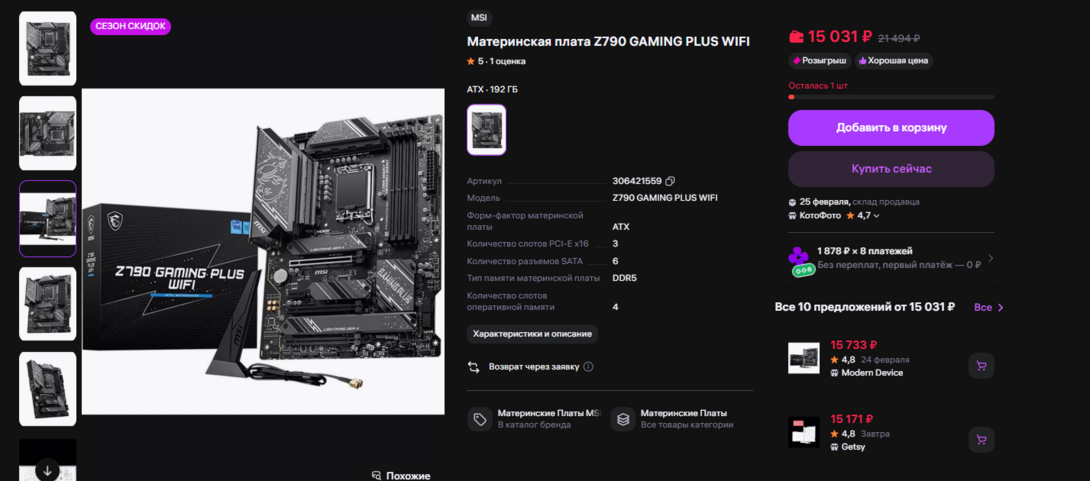The image size is (1090, 481).
Task: Copy the article number 306421559
Action: [x=670, y=181]
